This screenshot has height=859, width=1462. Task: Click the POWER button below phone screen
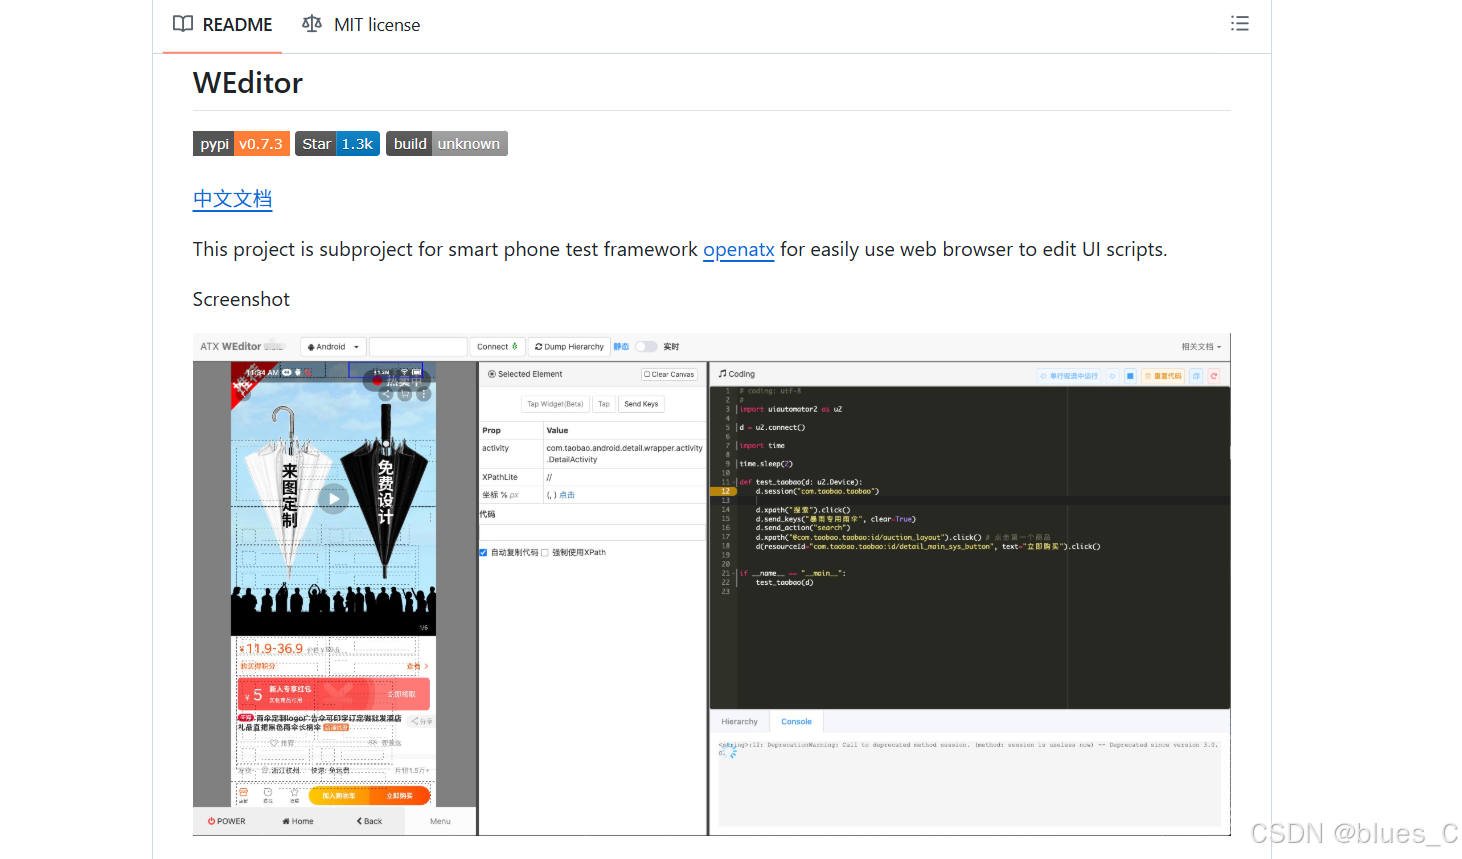click(x=227, y=821)
